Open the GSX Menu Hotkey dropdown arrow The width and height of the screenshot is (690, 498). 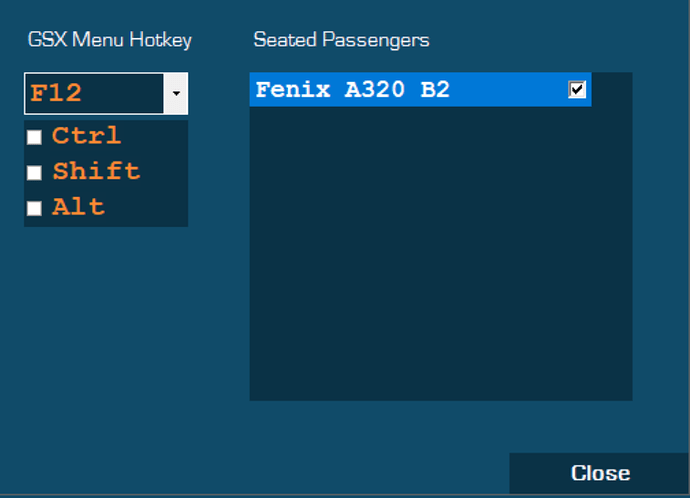176,94
